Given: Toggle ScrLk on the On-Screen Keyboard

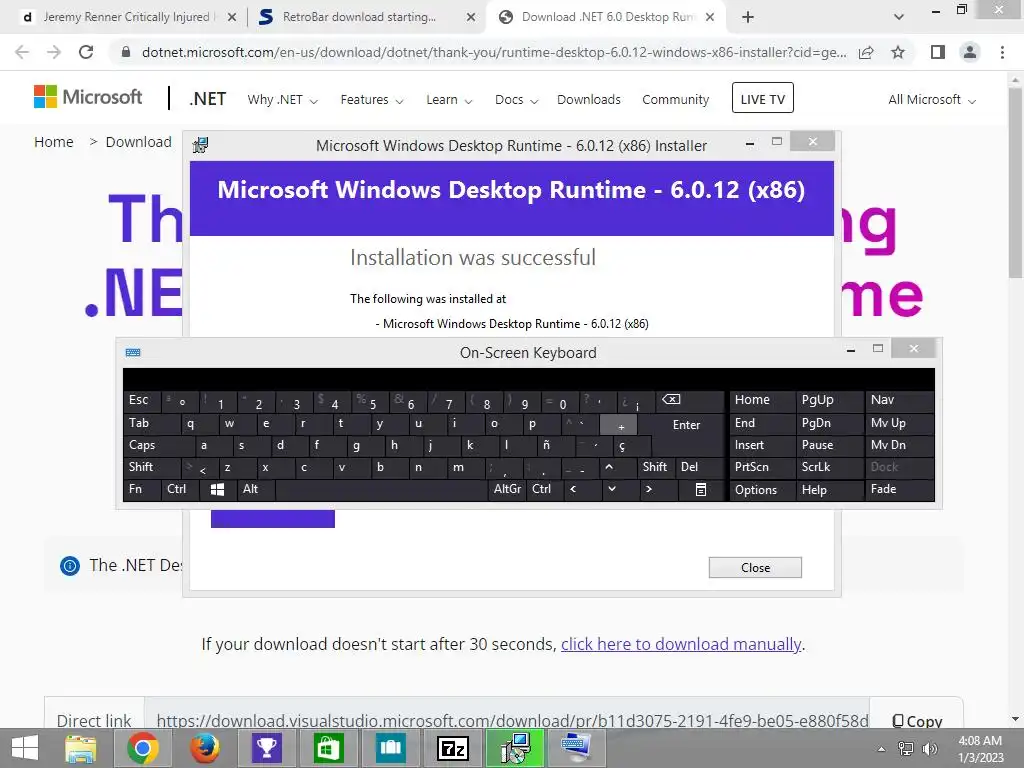Looking at the screenshot, I should [828, 467].
